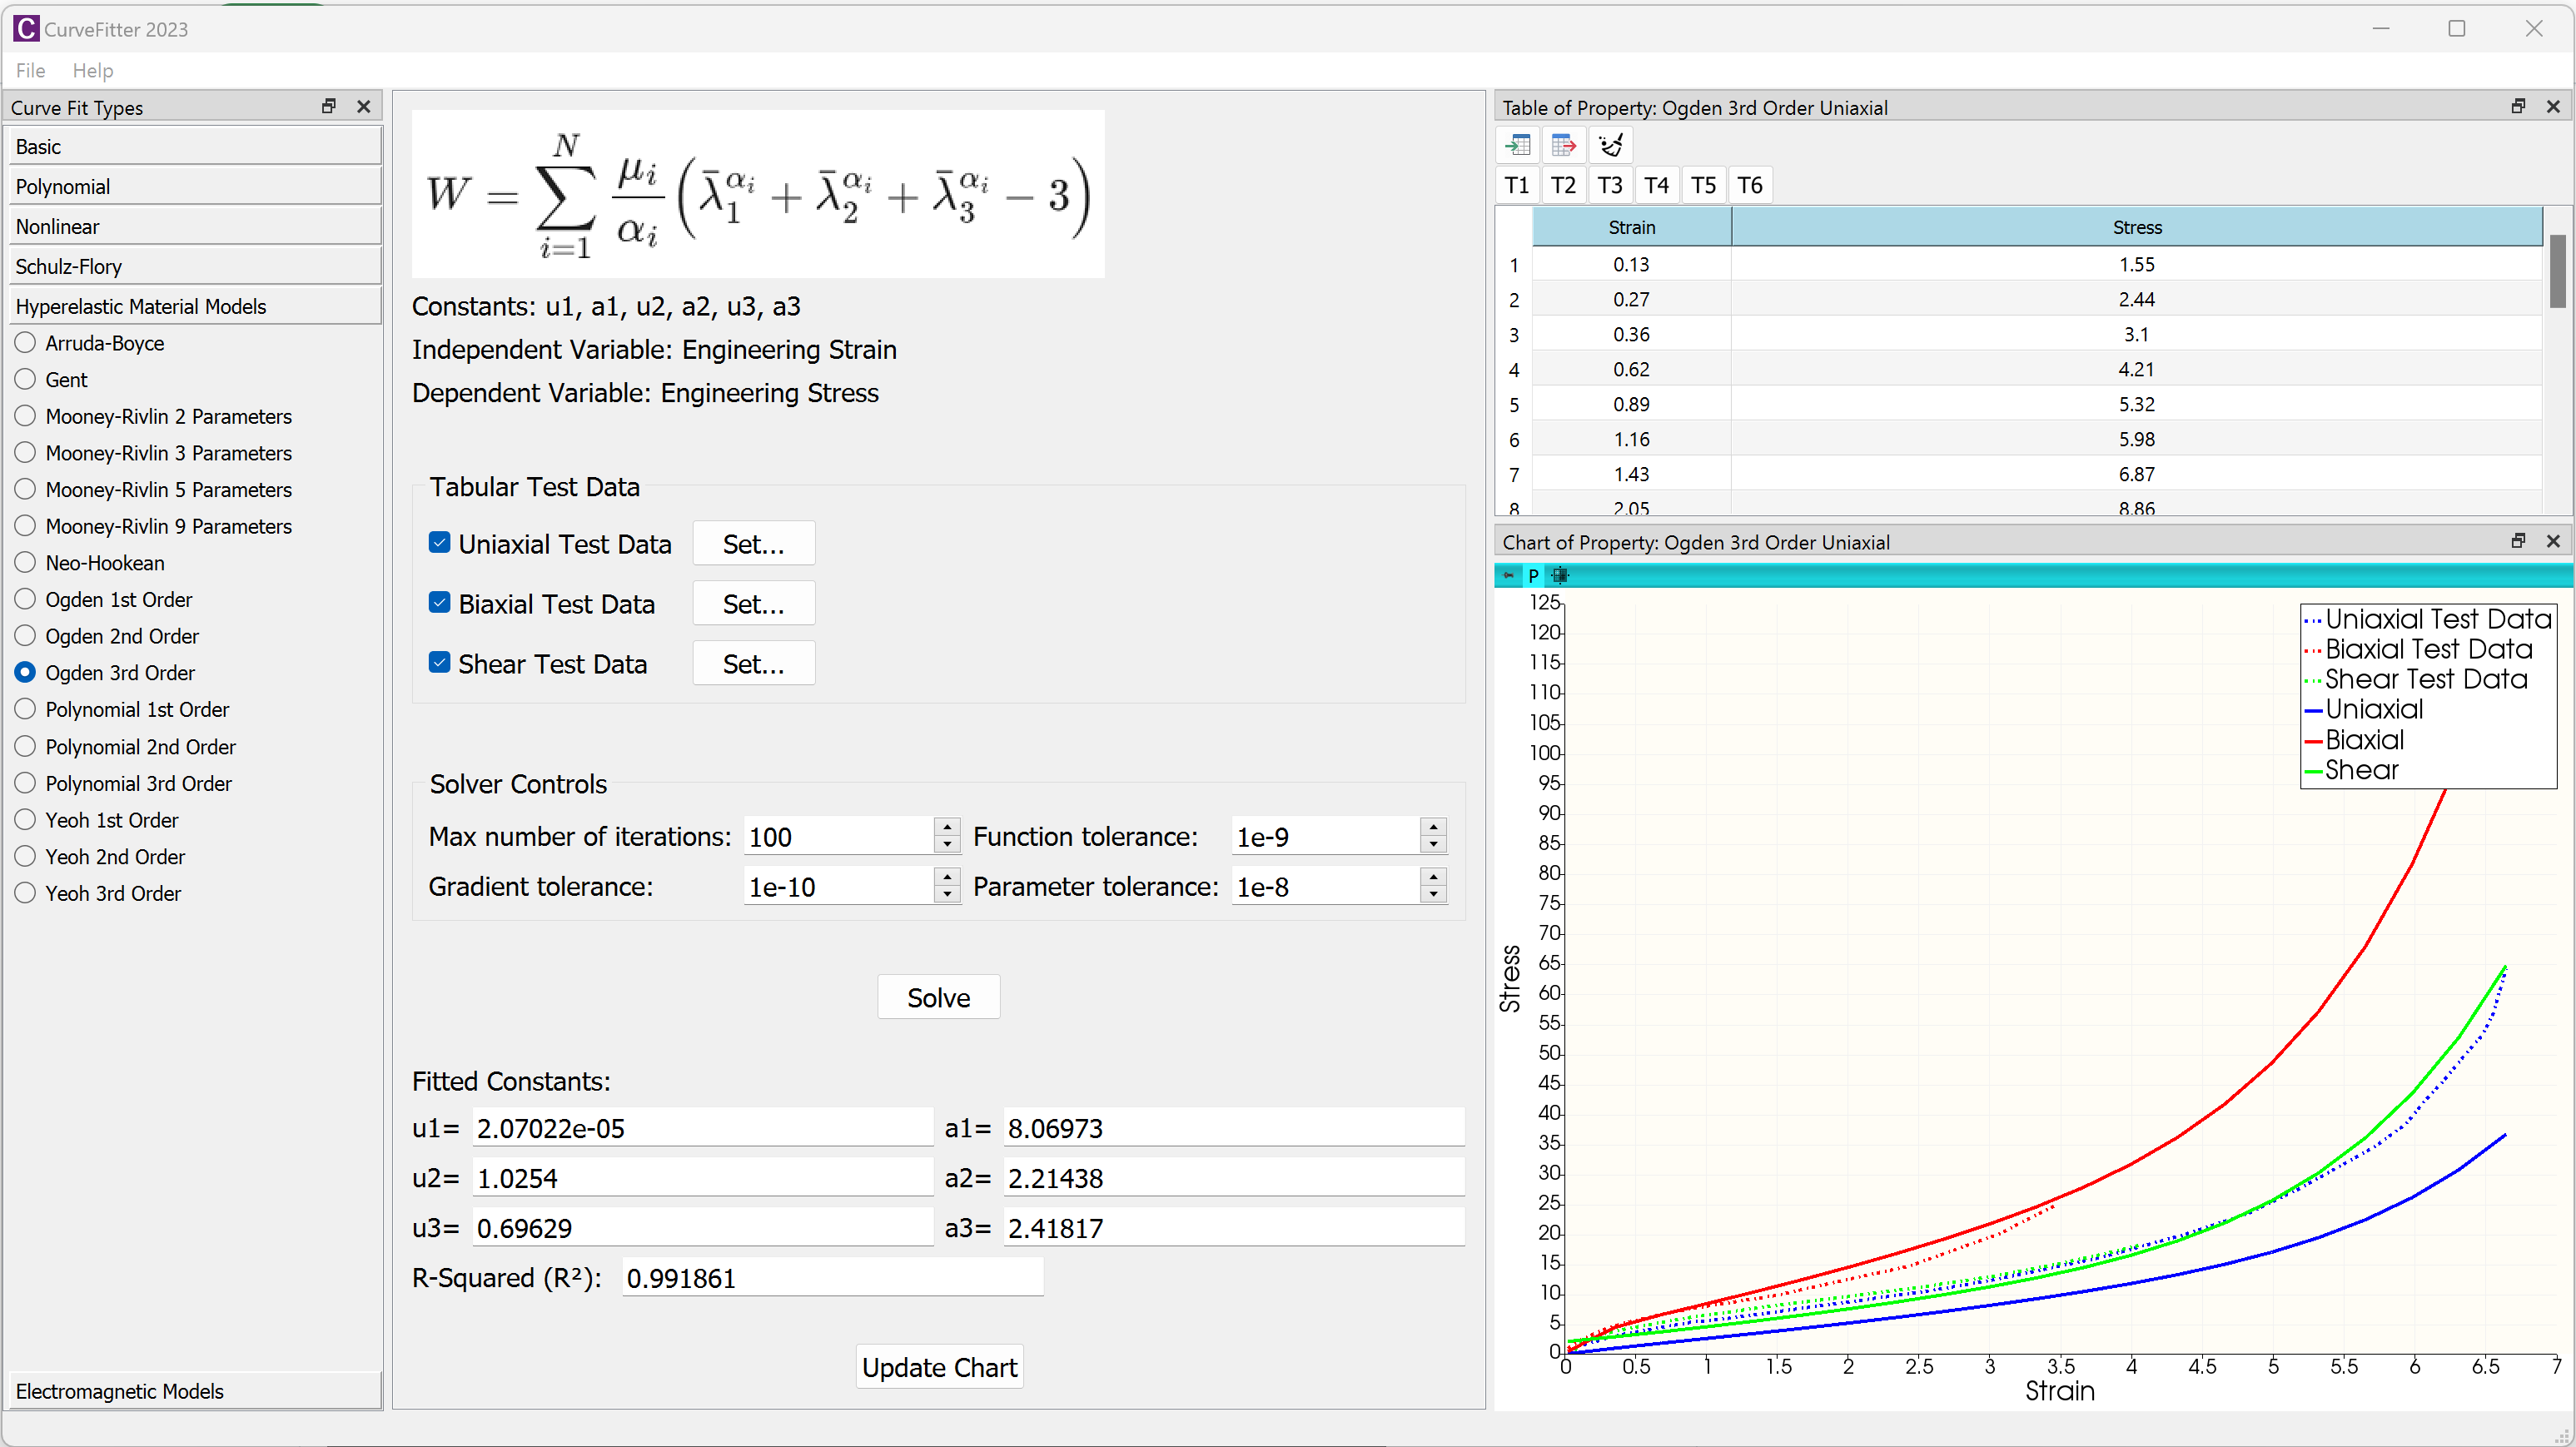
Task: Click the R-Squared value field
Action: click(x=832, y=1278)
